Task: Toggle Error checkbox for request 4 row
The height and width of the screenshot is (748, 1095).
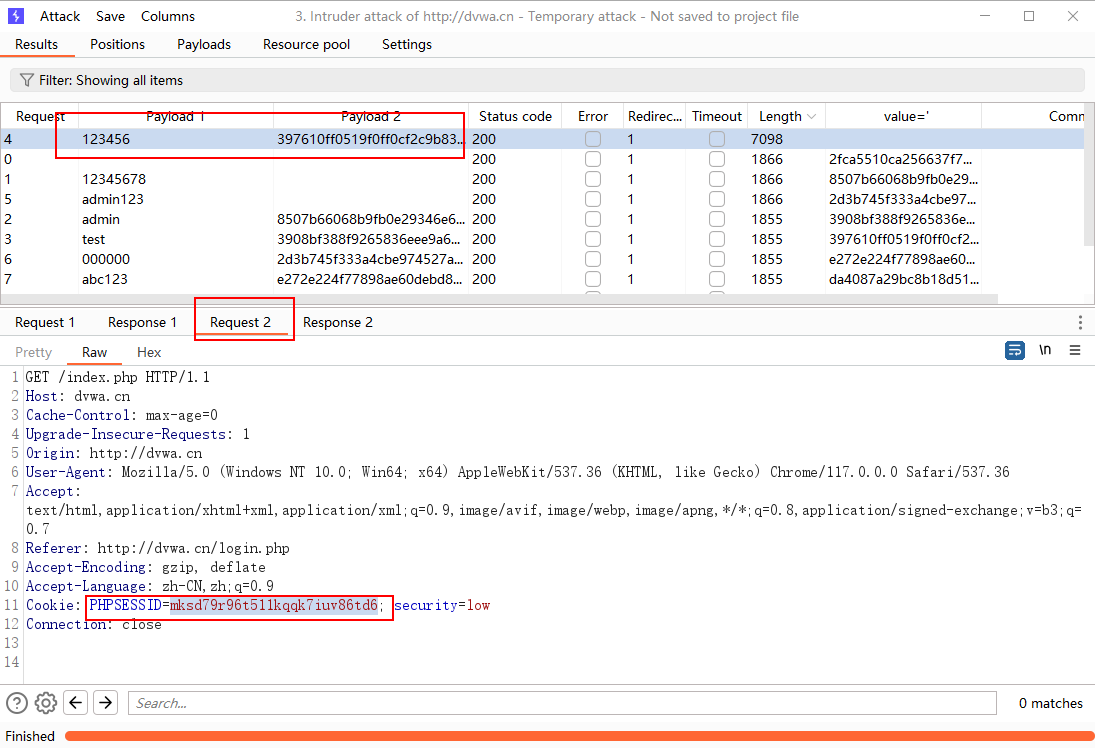Action: pyautogui.click(x=593, y=139)
